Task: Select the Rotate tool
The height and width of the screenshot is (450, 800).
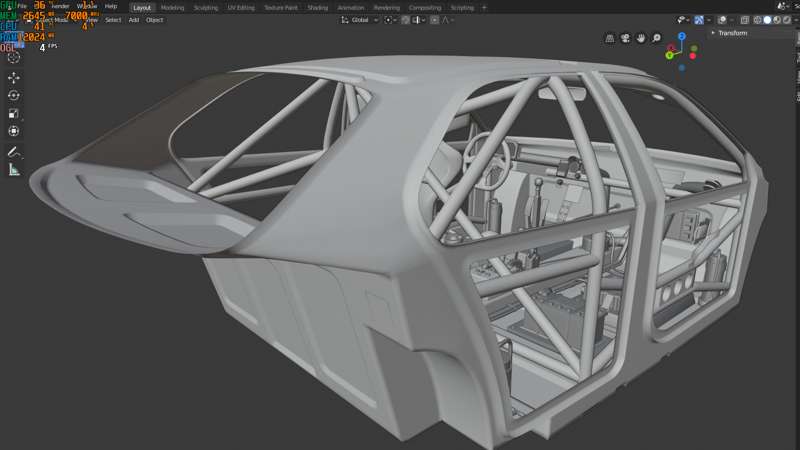Action: tap(14, 95)
